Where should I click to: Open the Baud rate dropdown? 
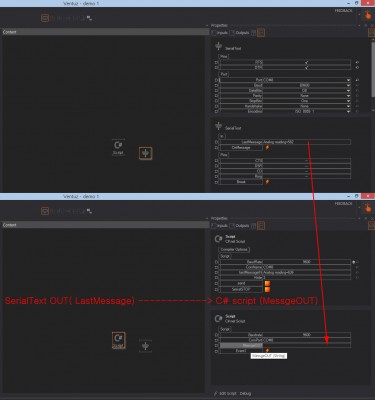tap(348, 85)
